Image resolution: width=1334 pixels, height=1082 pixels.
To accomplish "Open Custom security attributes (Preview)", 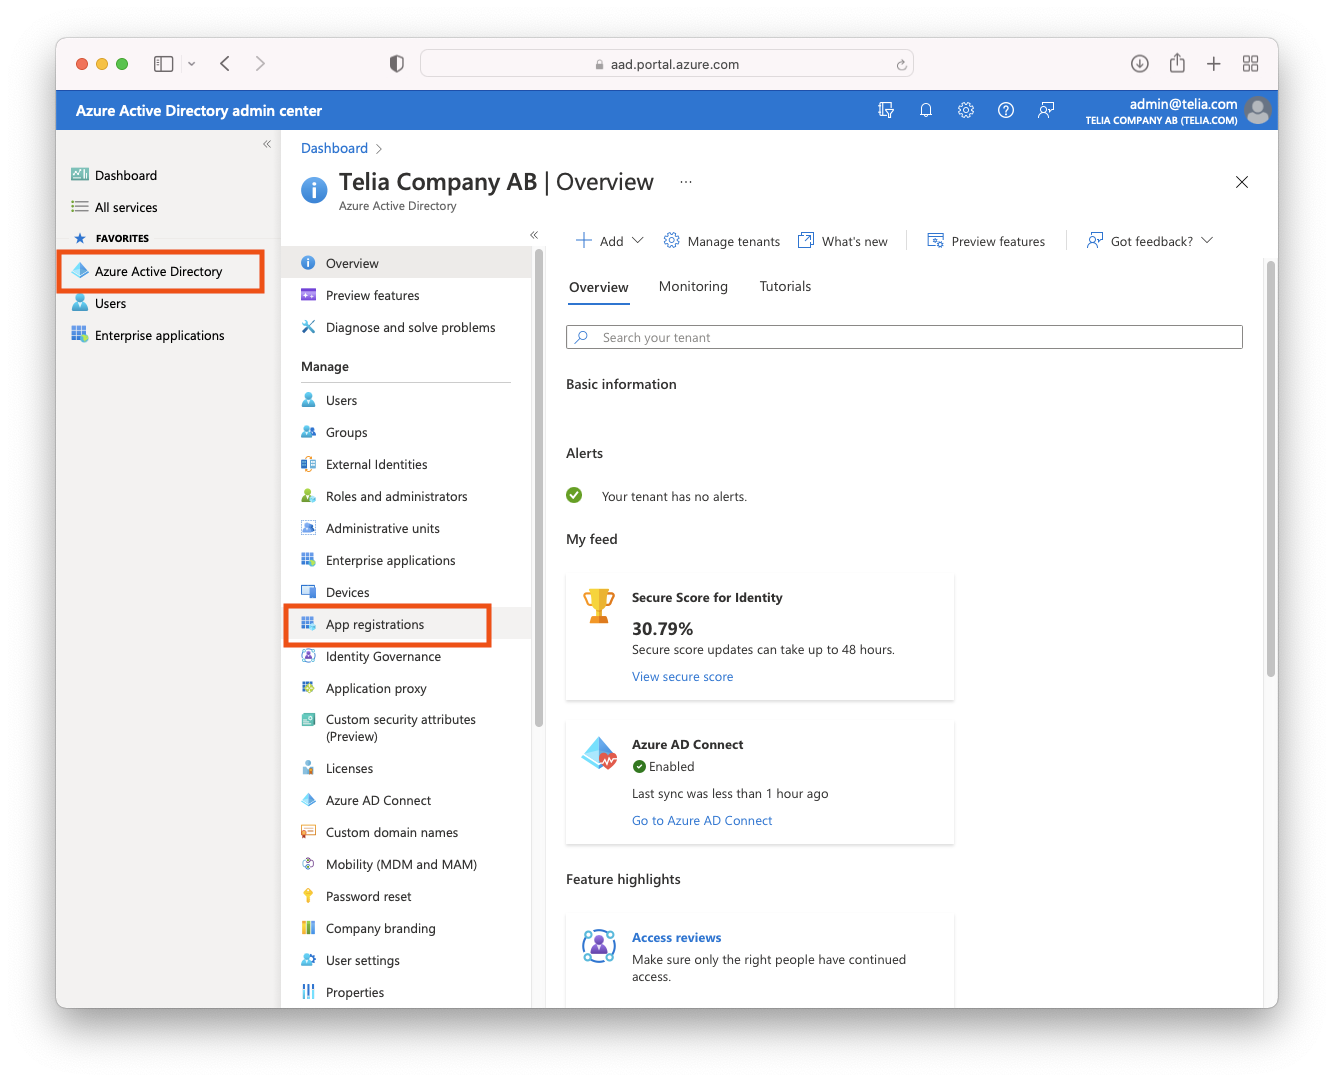I will pyautogui.click(x=407, y=728).
